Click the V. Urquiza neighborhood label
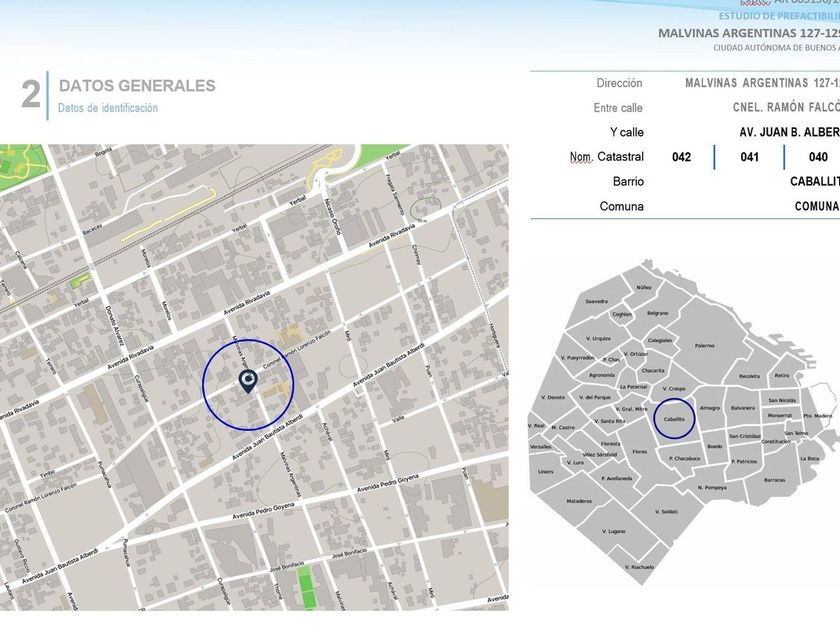This screenshot has height=630, width=840. coord(598,339)
